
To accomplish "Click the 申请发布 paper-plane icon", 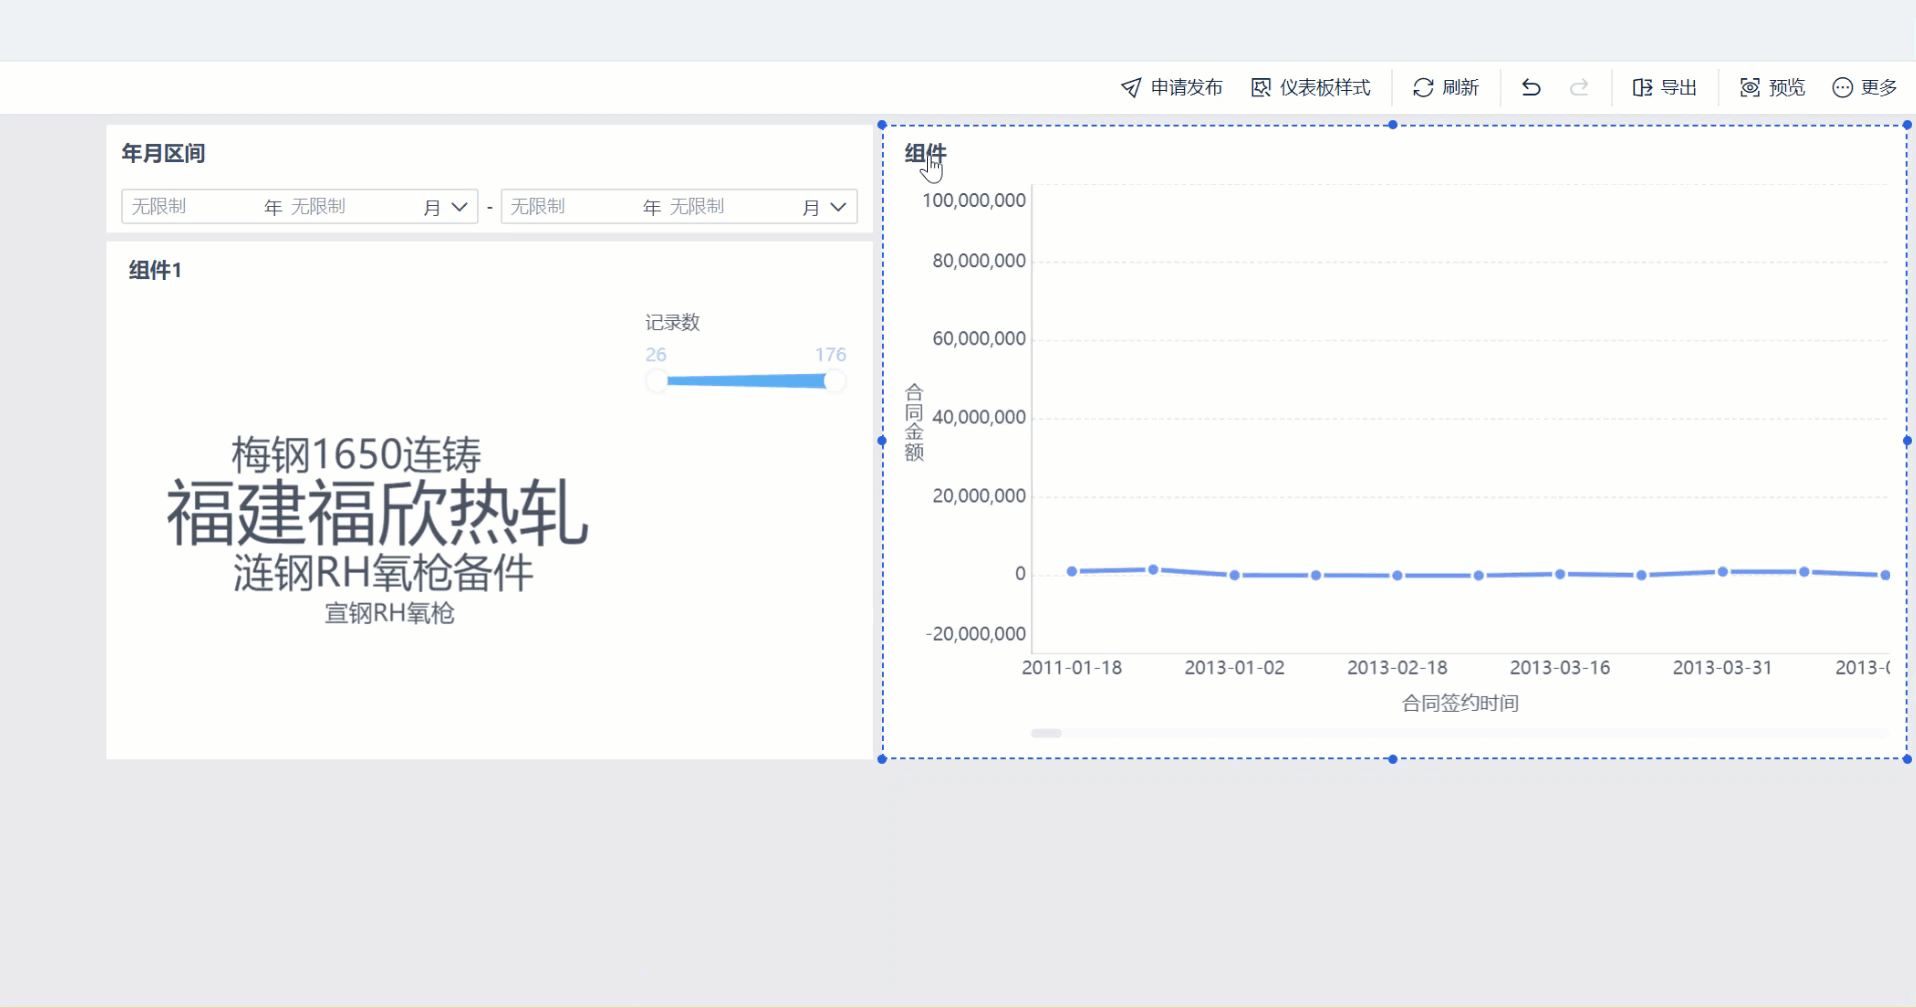I will click(1131, 88).
